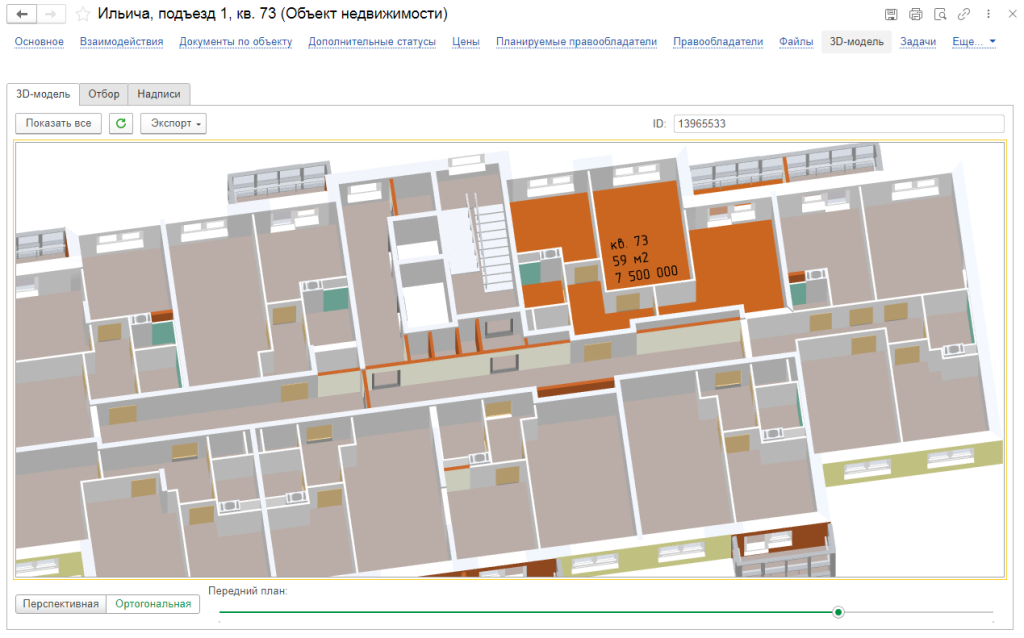The height and width of the screenshot is (638, 1024).
Task: Refresh the 3D model with green arrow
Action: pos(121,123)
